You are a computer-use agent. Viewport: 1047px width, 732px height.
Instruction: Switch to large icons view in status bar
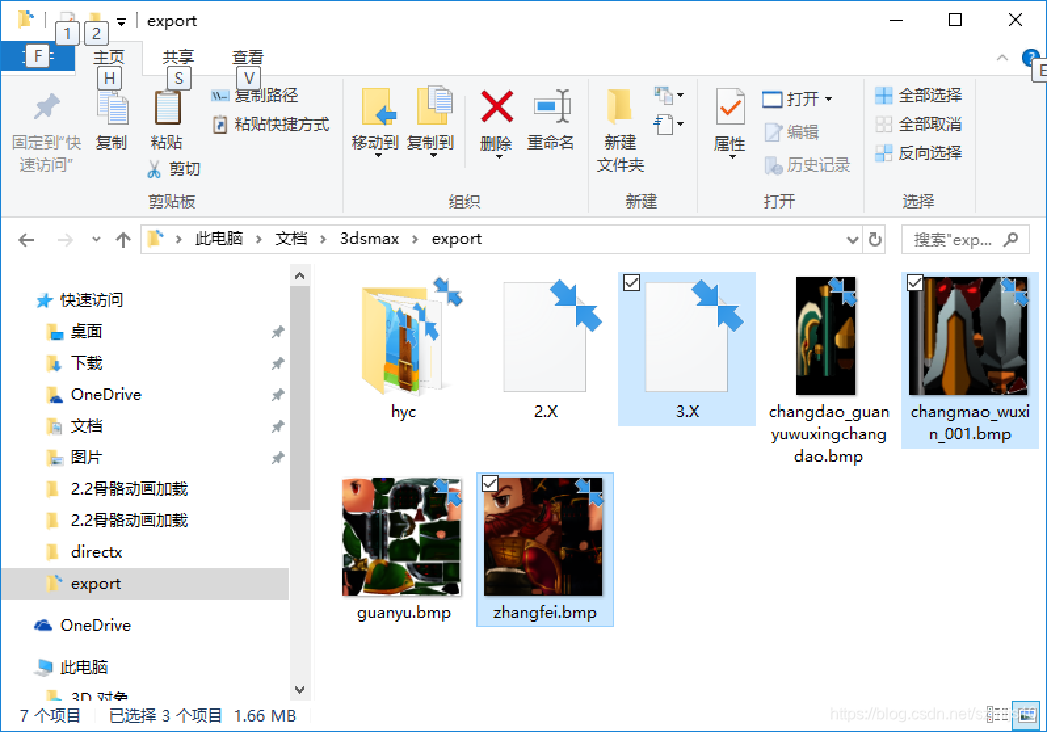[1027, 714]
